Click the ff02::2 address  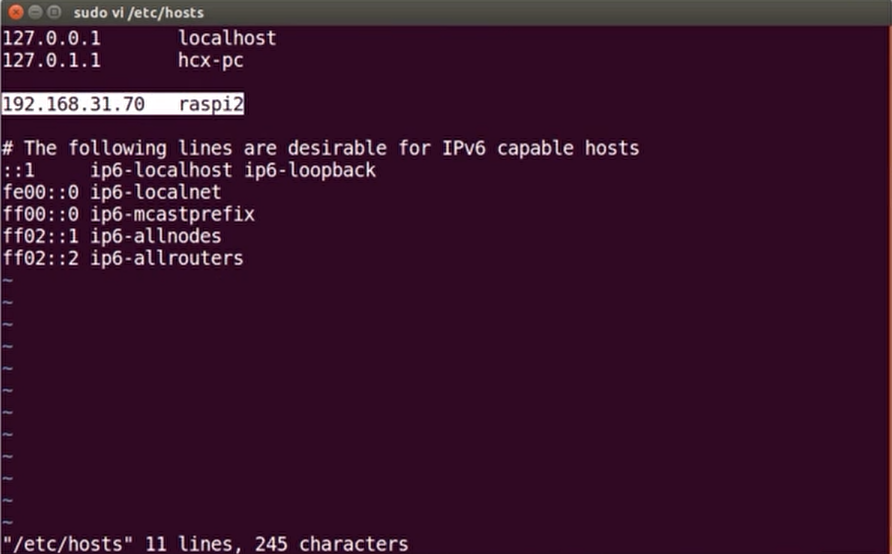click(x=40, y=258)
